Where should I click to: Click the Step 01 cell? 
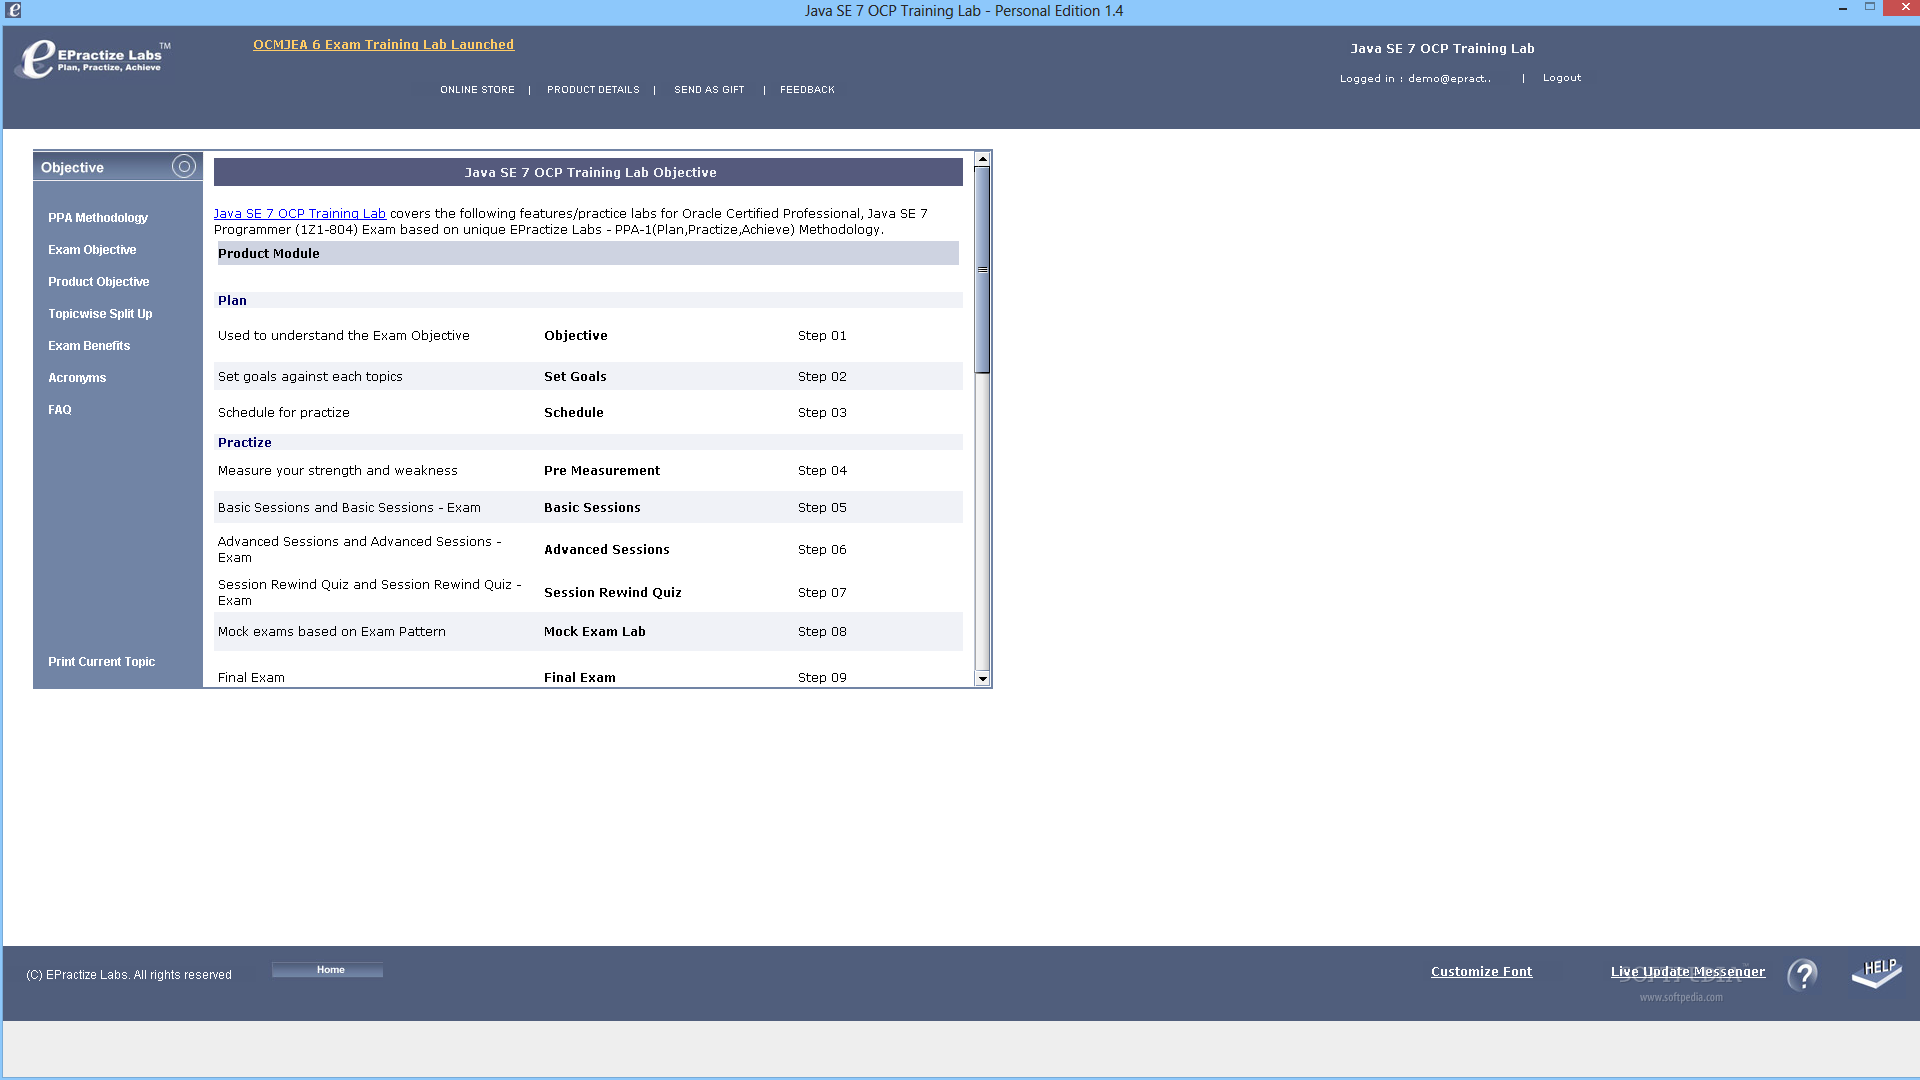[x=822, y=336]
